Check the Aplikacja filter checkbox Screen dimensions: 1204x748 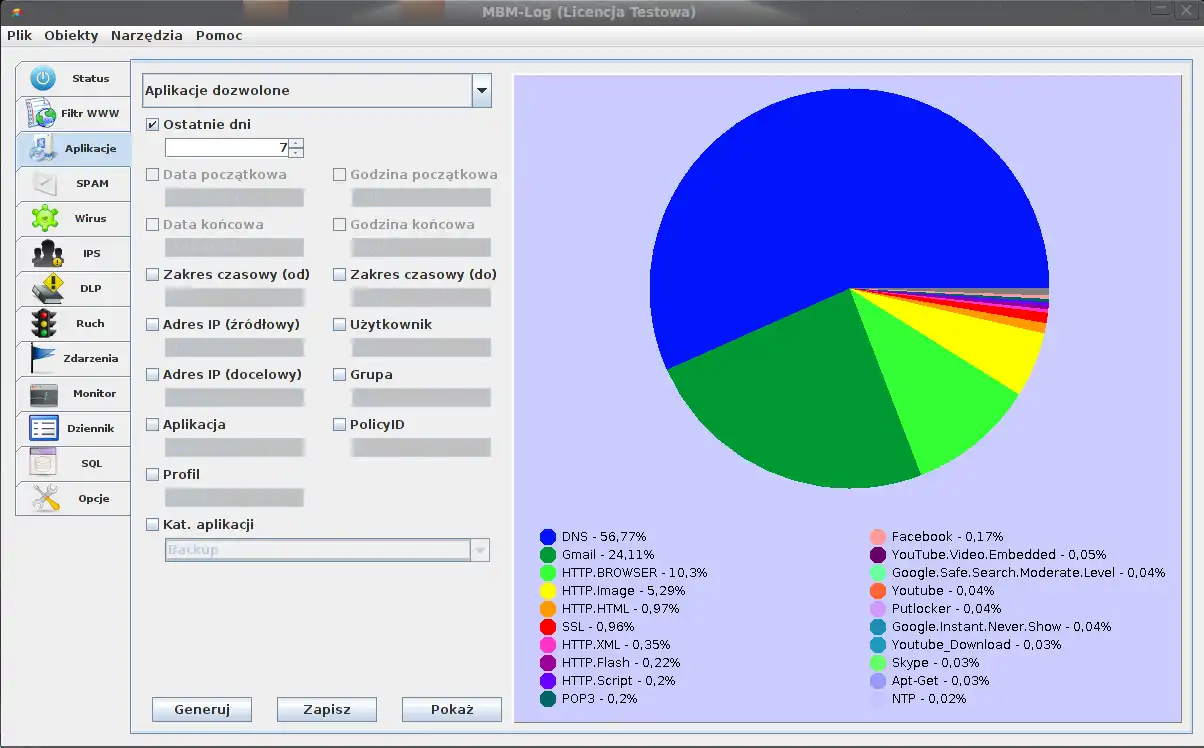(153, 424)
